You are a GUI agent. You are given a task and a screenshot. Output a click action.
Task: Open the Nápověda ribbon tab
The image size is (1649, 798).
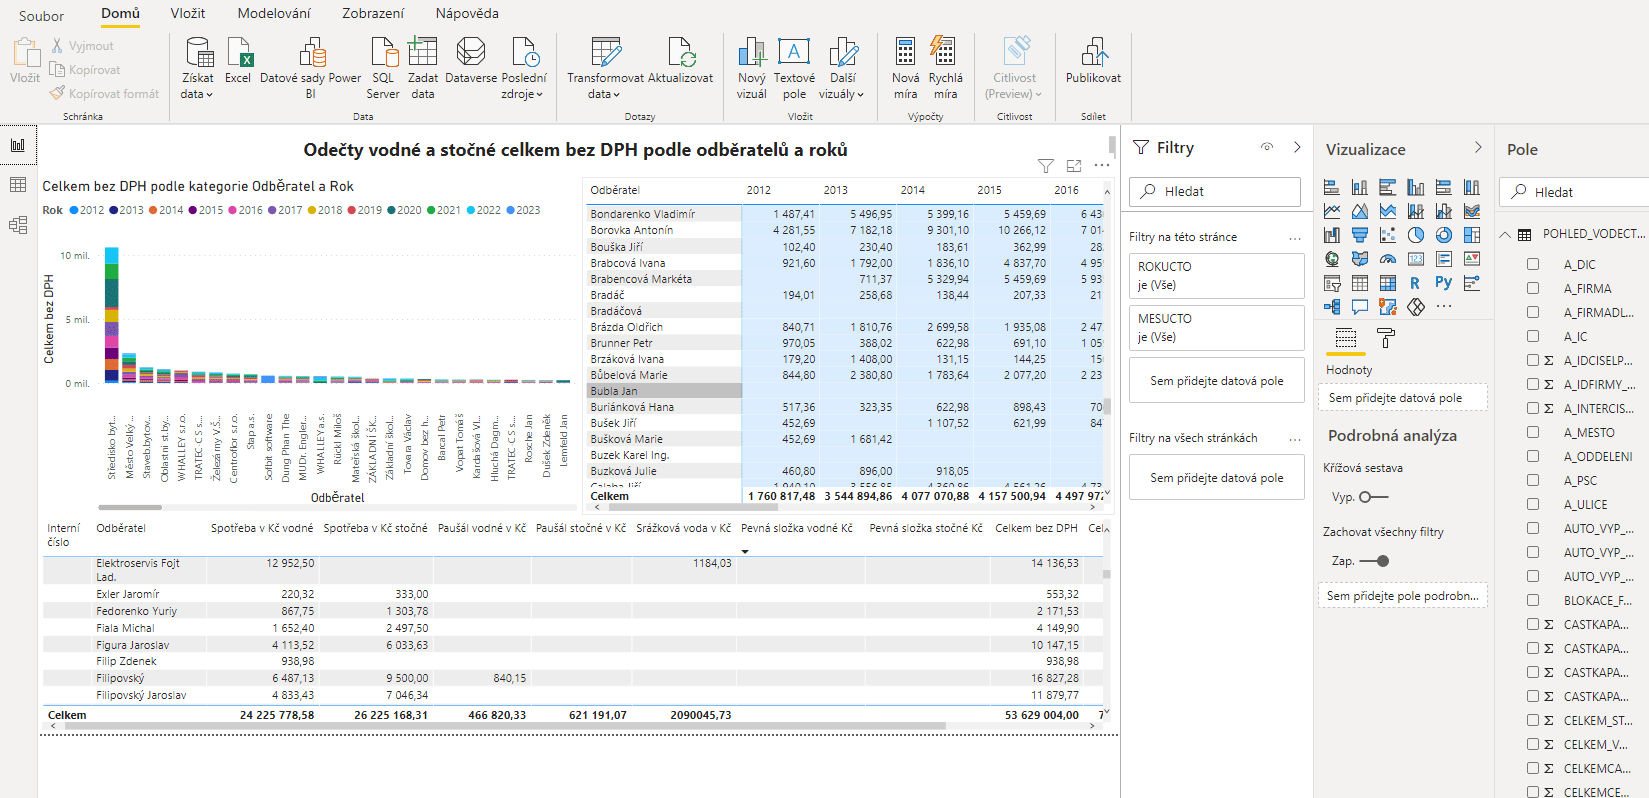coord(467,13)
